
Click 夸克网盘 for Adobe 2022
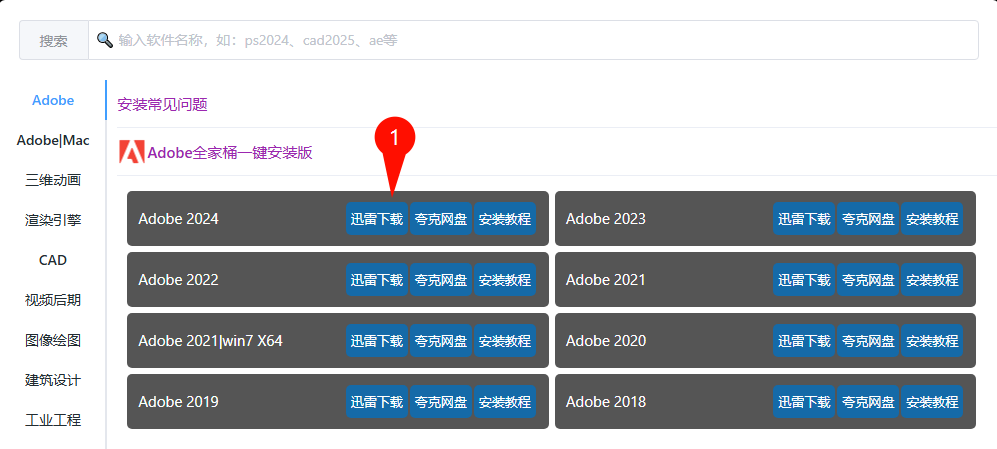pyautogui.click(x=441, y=280)
